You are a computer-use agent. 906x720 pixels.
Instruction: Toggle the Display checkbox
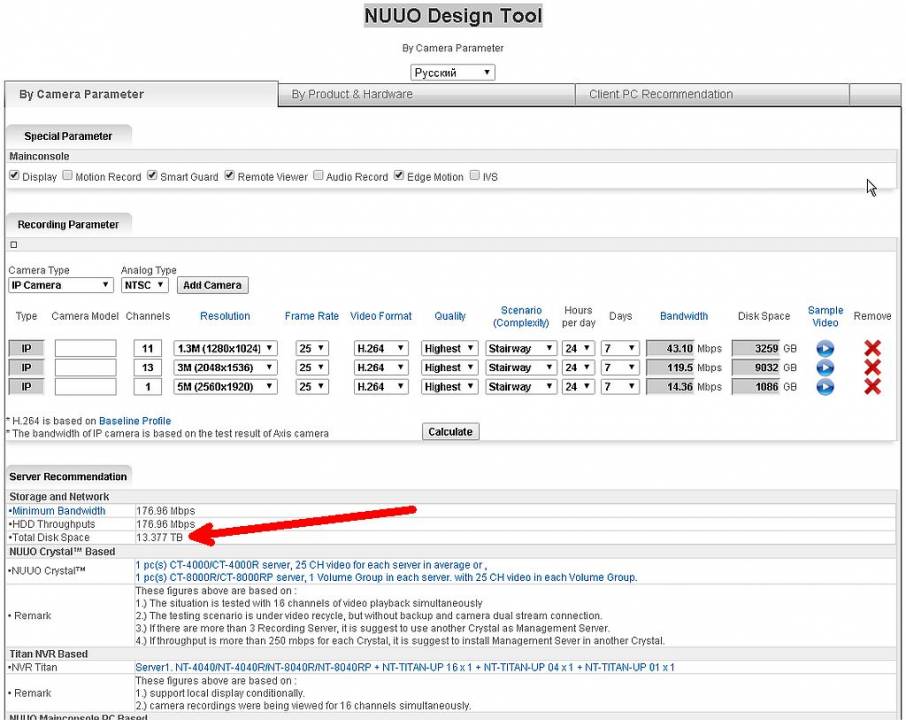[x=14, y=176]
